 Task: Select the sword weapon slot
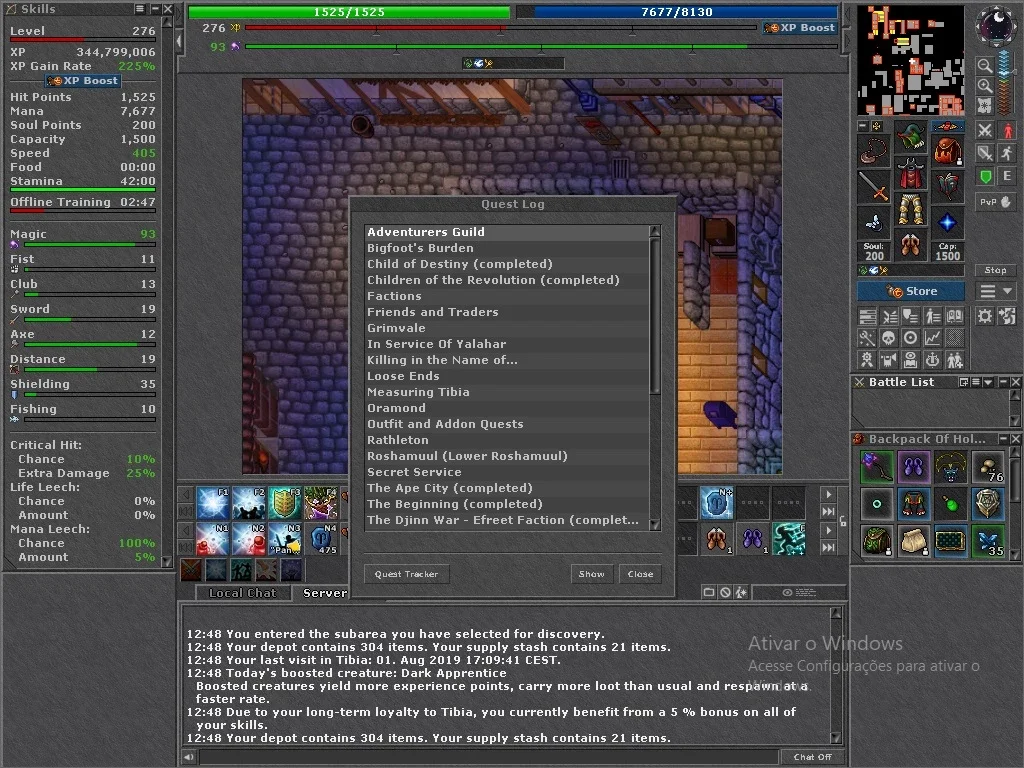coord(874,187)
